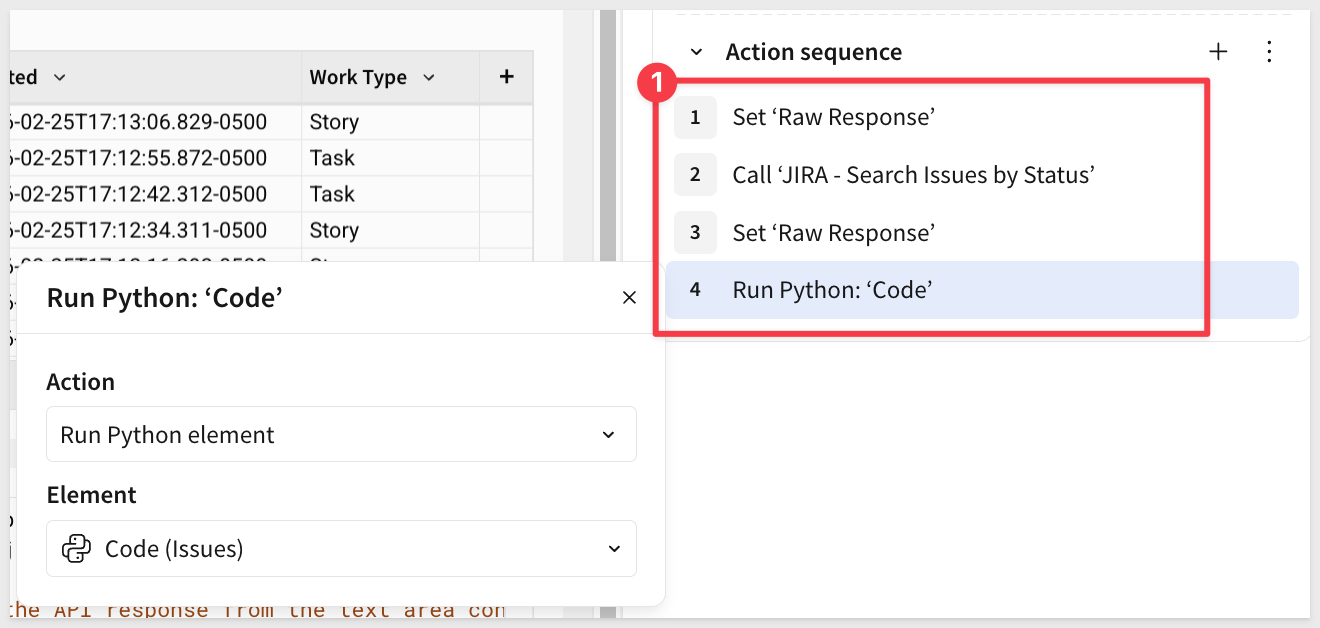Screen dimensions: 1320x628
Task: Collapse the Action sequence section
Action: [697, 52]
